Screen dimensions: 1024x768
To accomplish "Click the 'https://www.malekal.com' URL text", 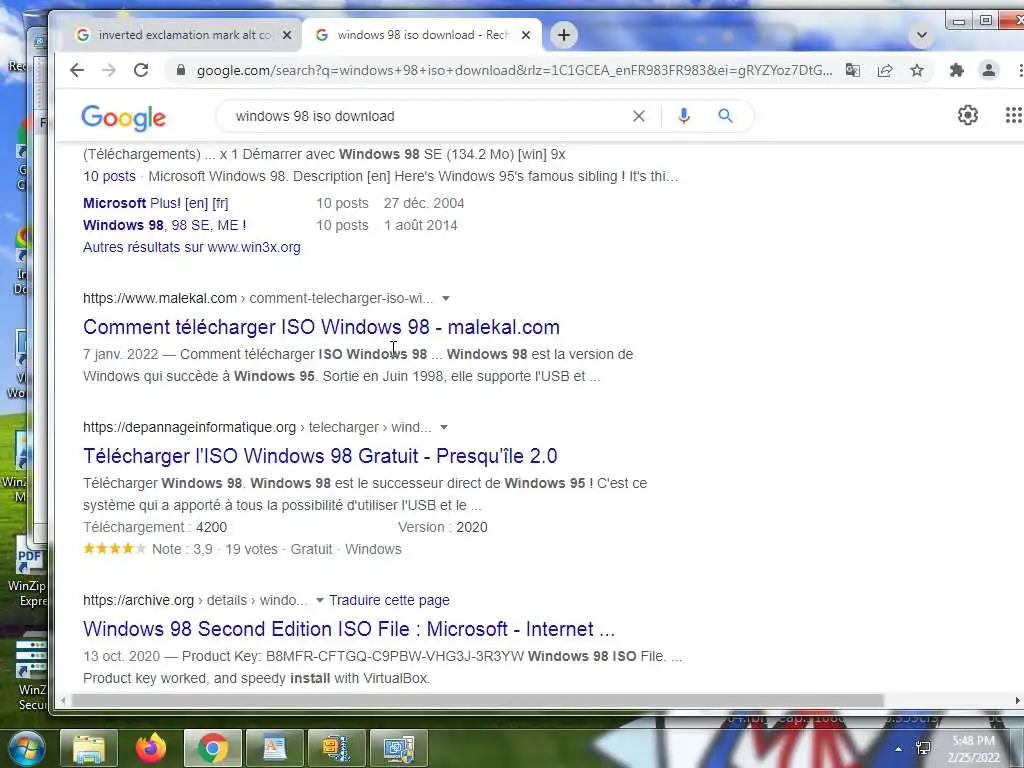I will click(160, 298).
